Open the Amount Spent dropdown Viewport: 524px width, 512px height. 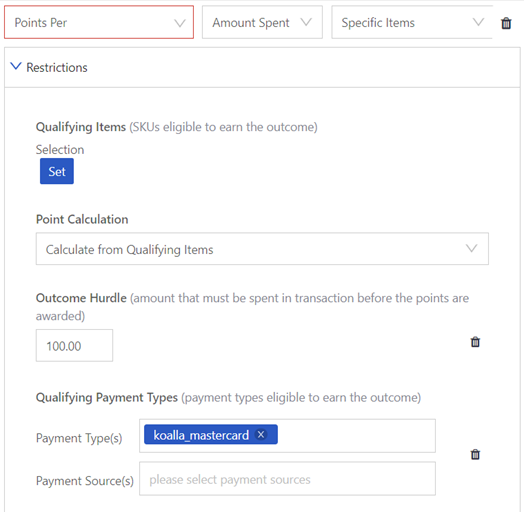262,22
